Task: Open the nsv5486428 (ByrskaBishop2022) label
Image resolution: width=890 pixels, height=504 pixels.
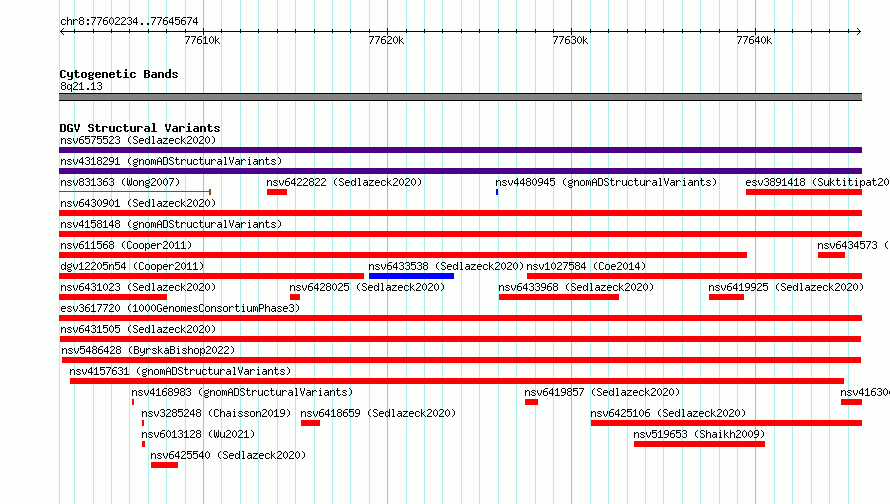Action: tap(148, 350)
